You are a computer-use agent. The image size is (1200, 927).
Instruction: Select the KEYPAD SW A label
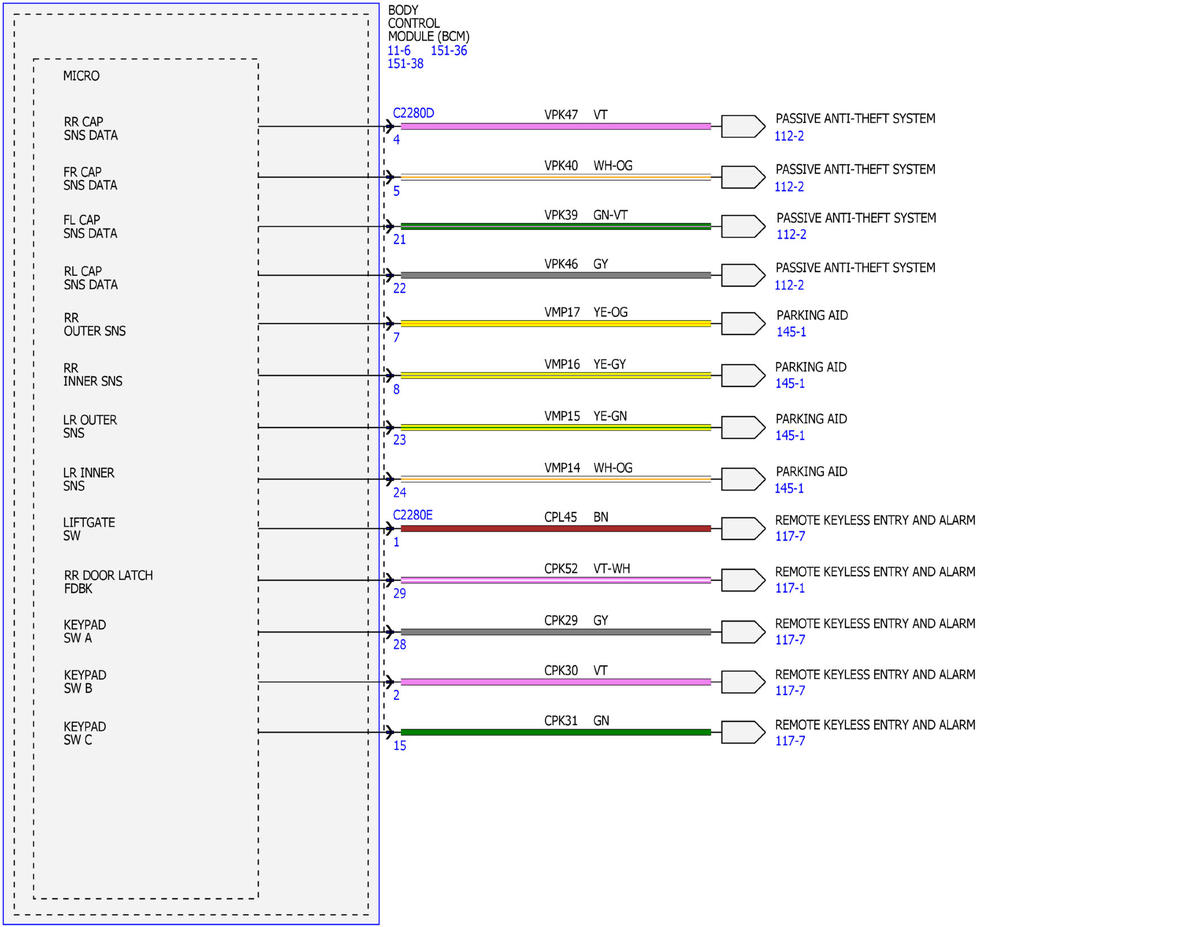click(x=85, y=632)
